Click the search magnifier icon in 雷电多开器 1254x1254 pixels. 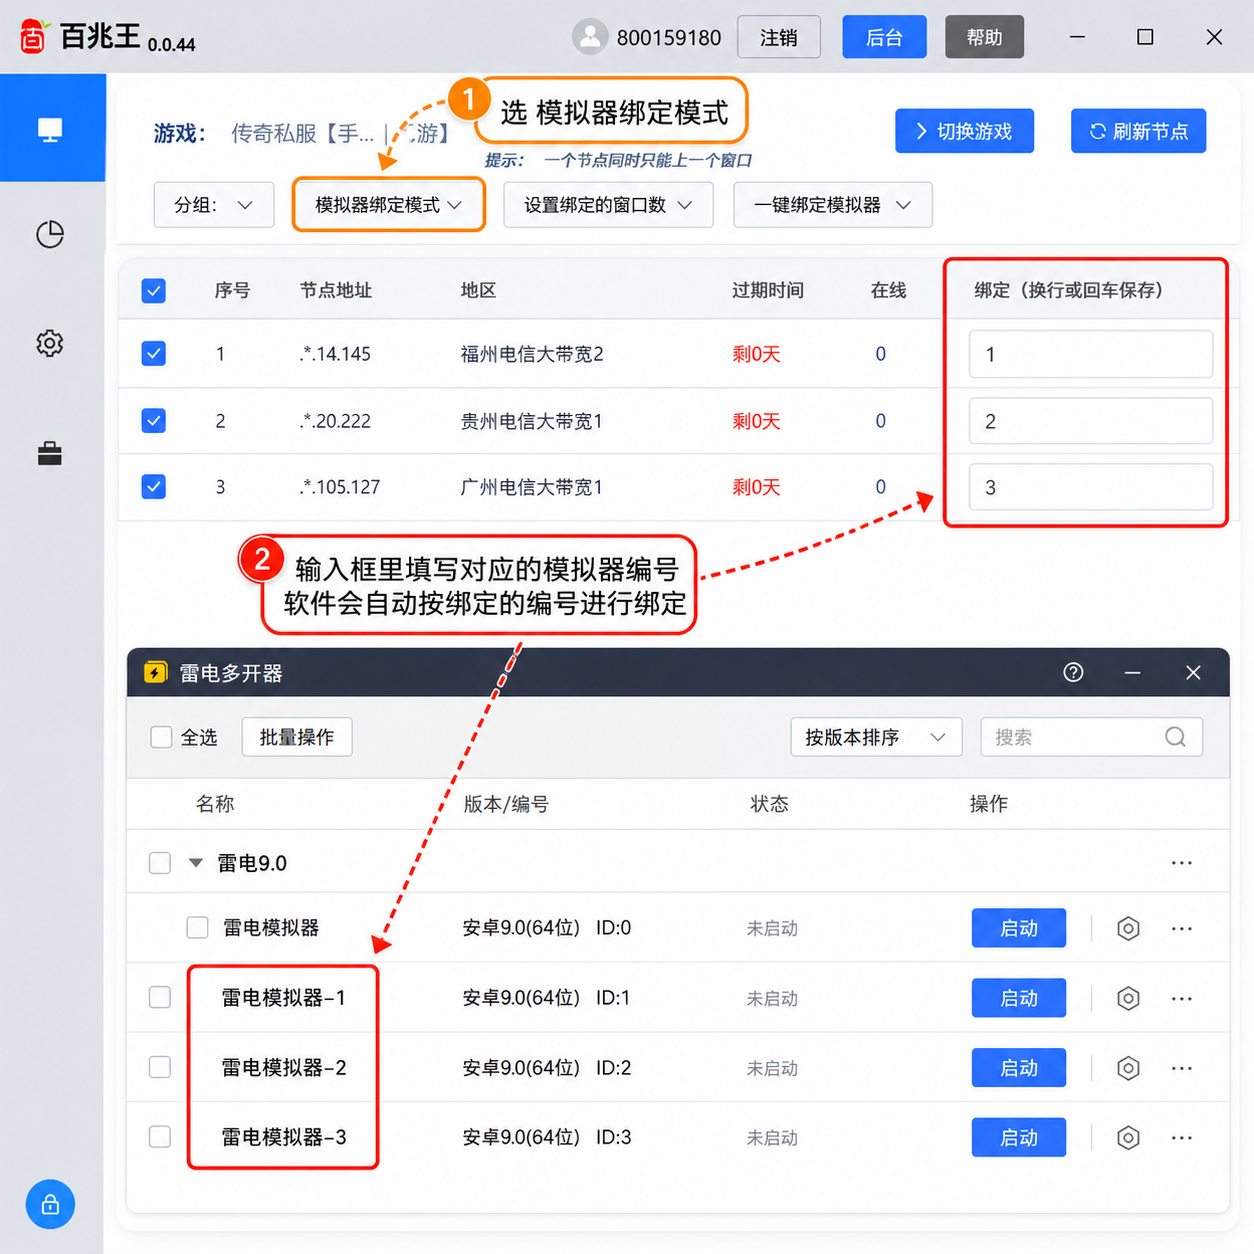tap(1175, 737)
